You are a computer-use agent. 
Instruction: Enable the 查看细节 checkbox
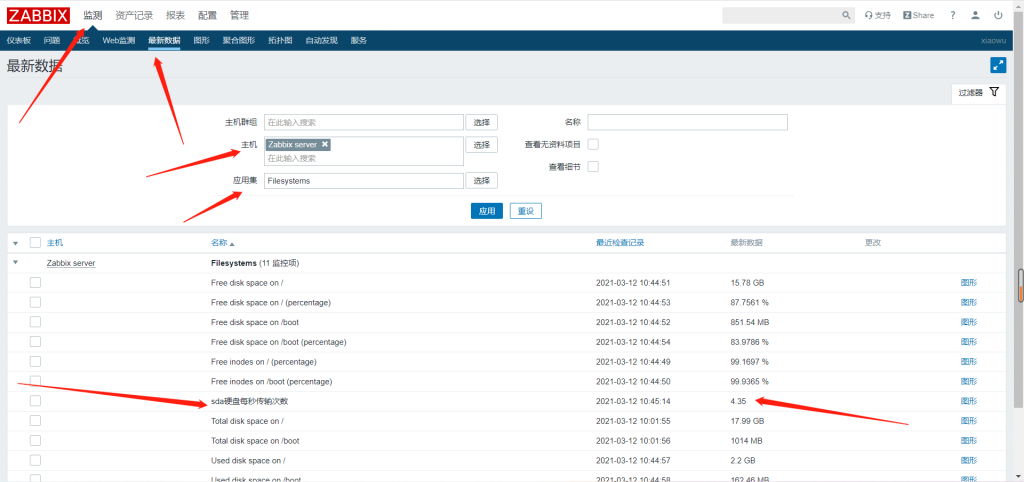pos(593,166)
